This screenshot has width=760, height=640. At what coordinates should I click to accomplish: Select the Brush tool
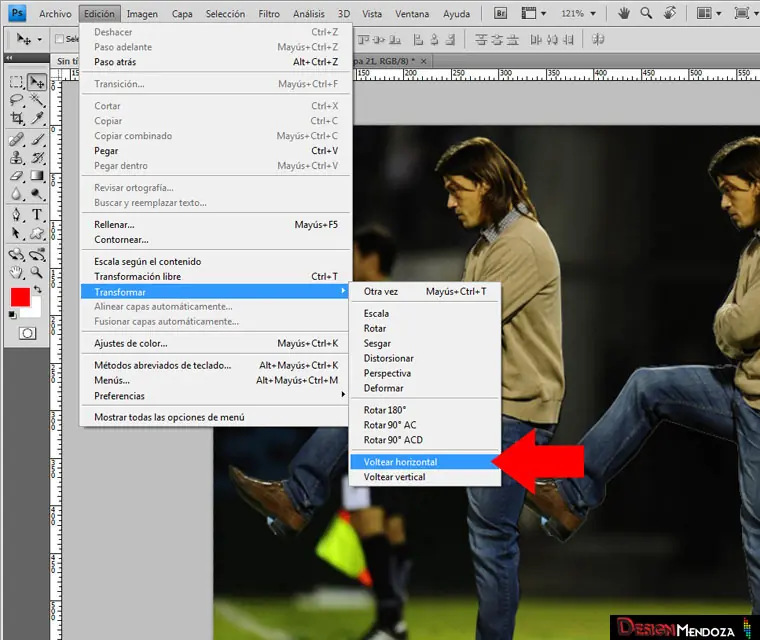point(37,140)
